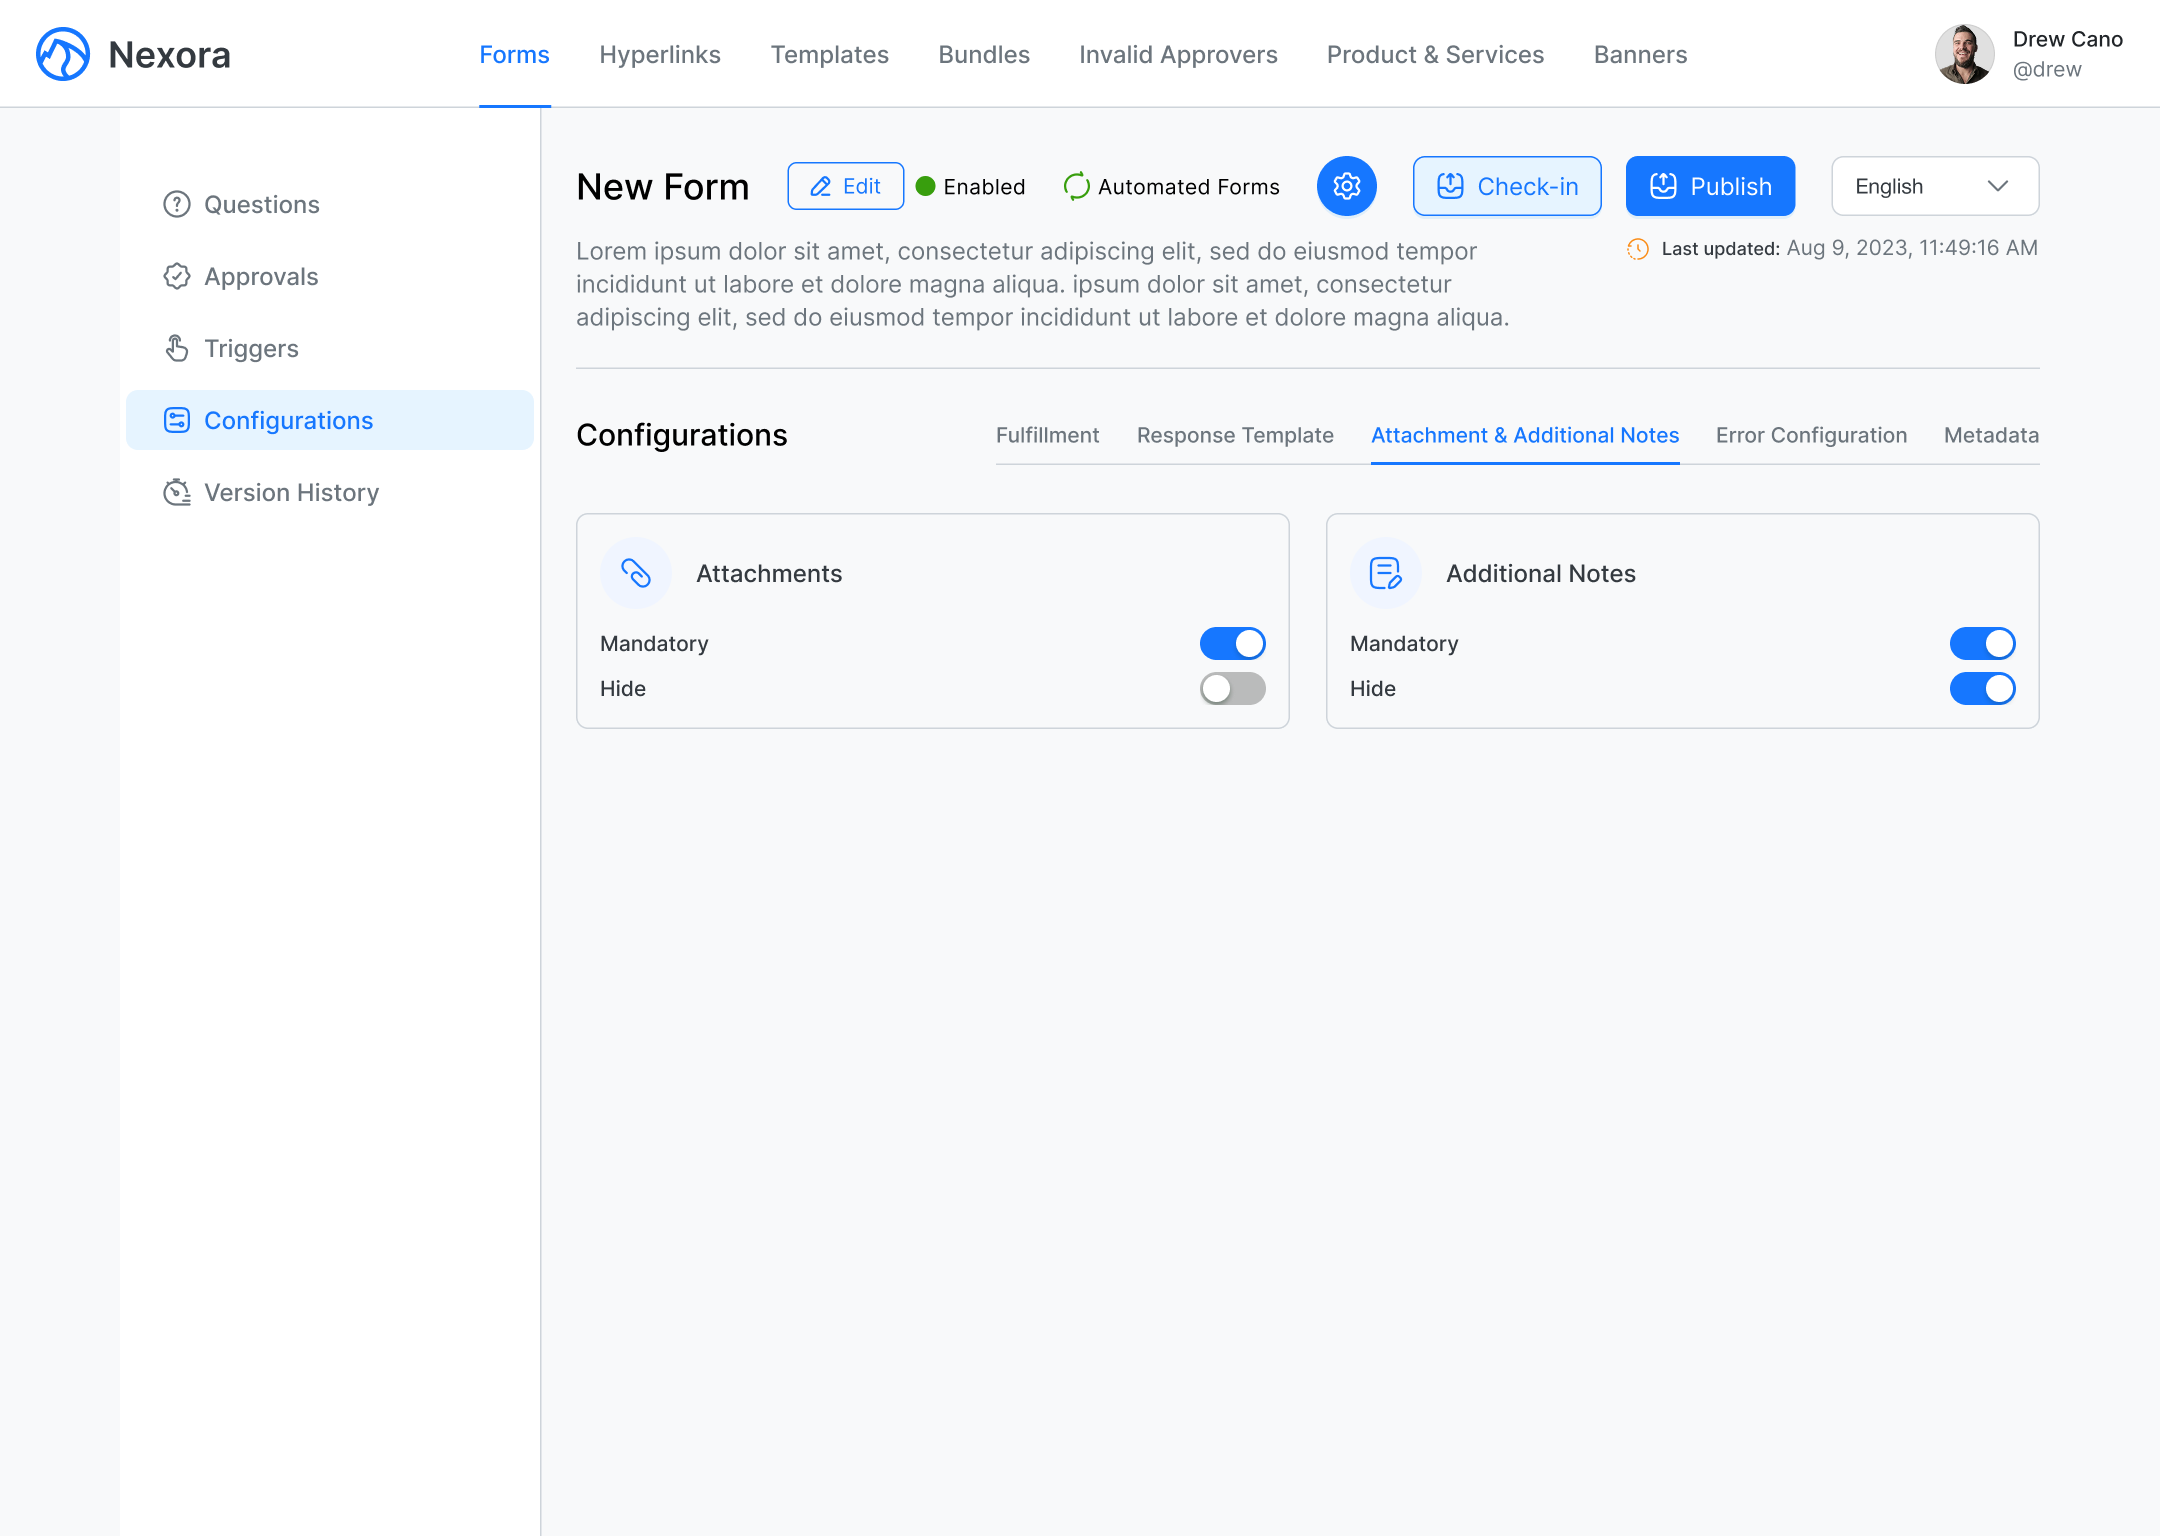2160x1536 pixels.
Task: Switch to the Error Configuration tab
Action: click(x=1811, y=435)
